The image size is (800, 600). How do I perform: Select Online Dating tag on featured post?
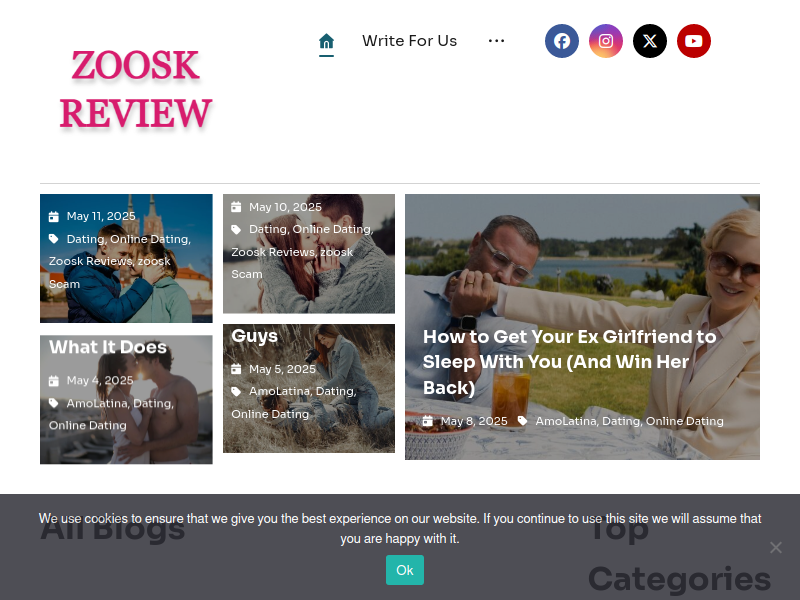685,421
